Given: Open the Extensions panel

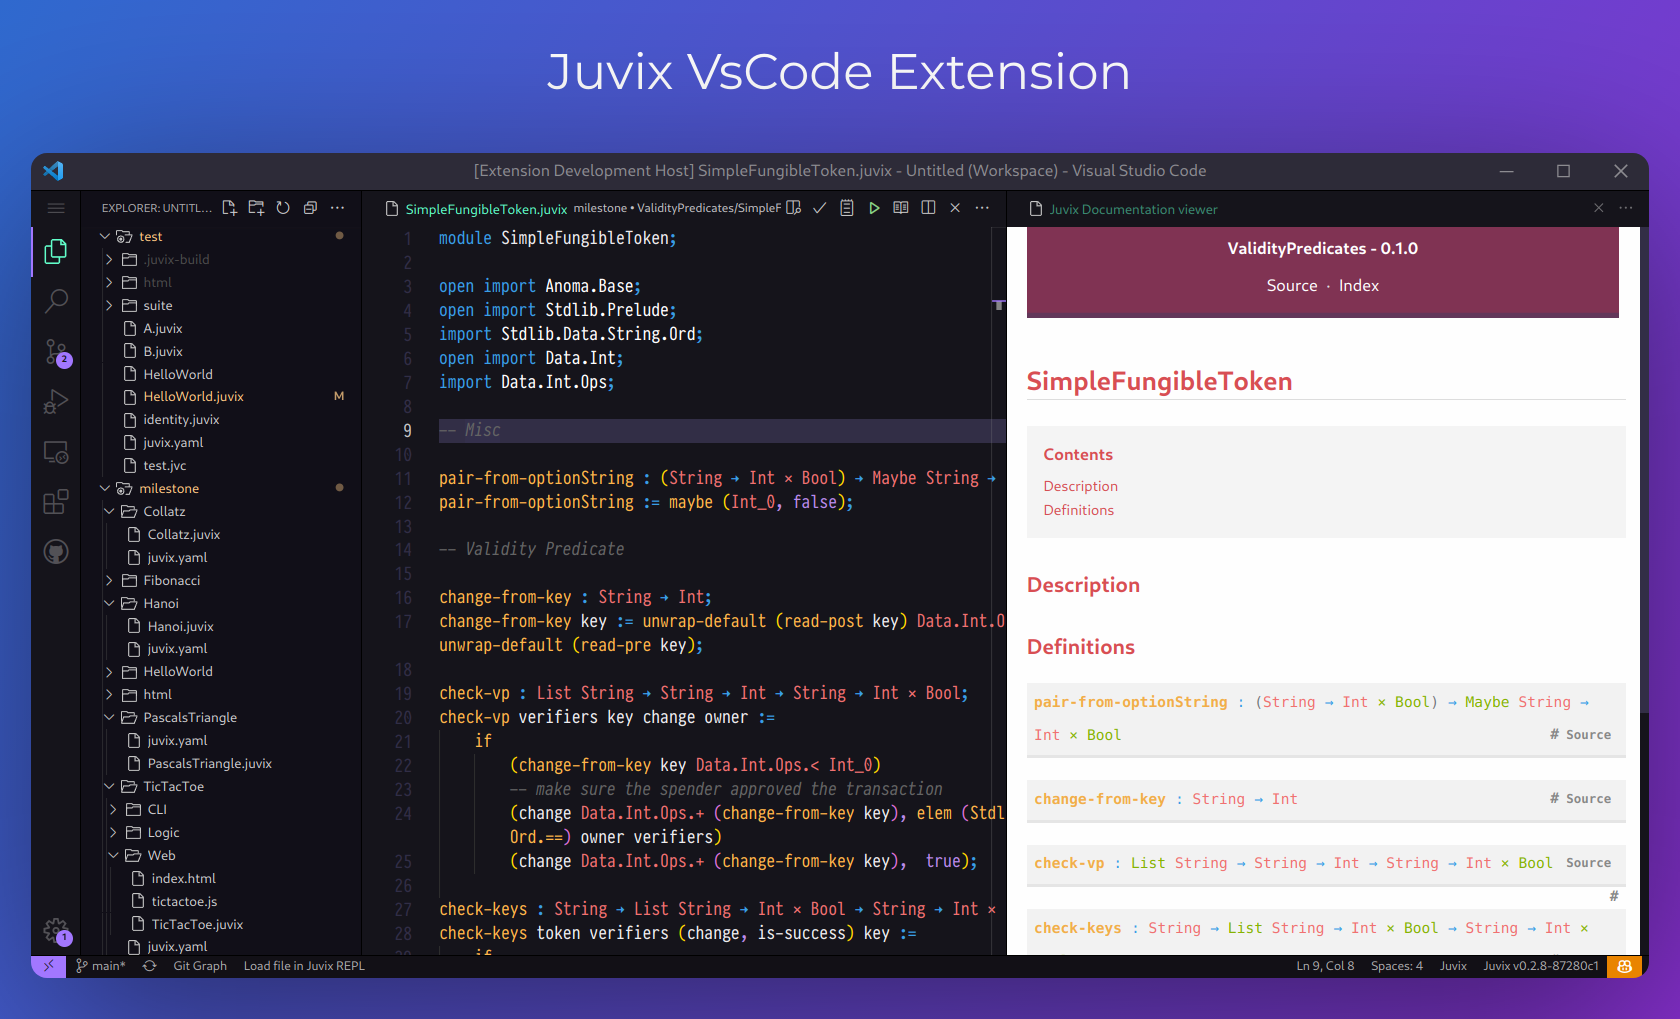Looking at the screenshot, I should [x=55, y=502].
